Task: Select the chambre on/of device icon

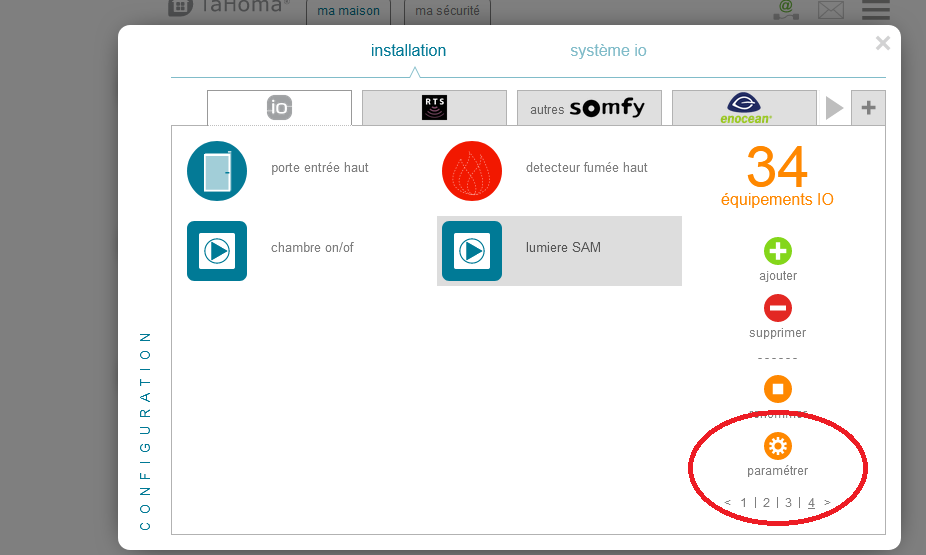Action: point(216,251)
